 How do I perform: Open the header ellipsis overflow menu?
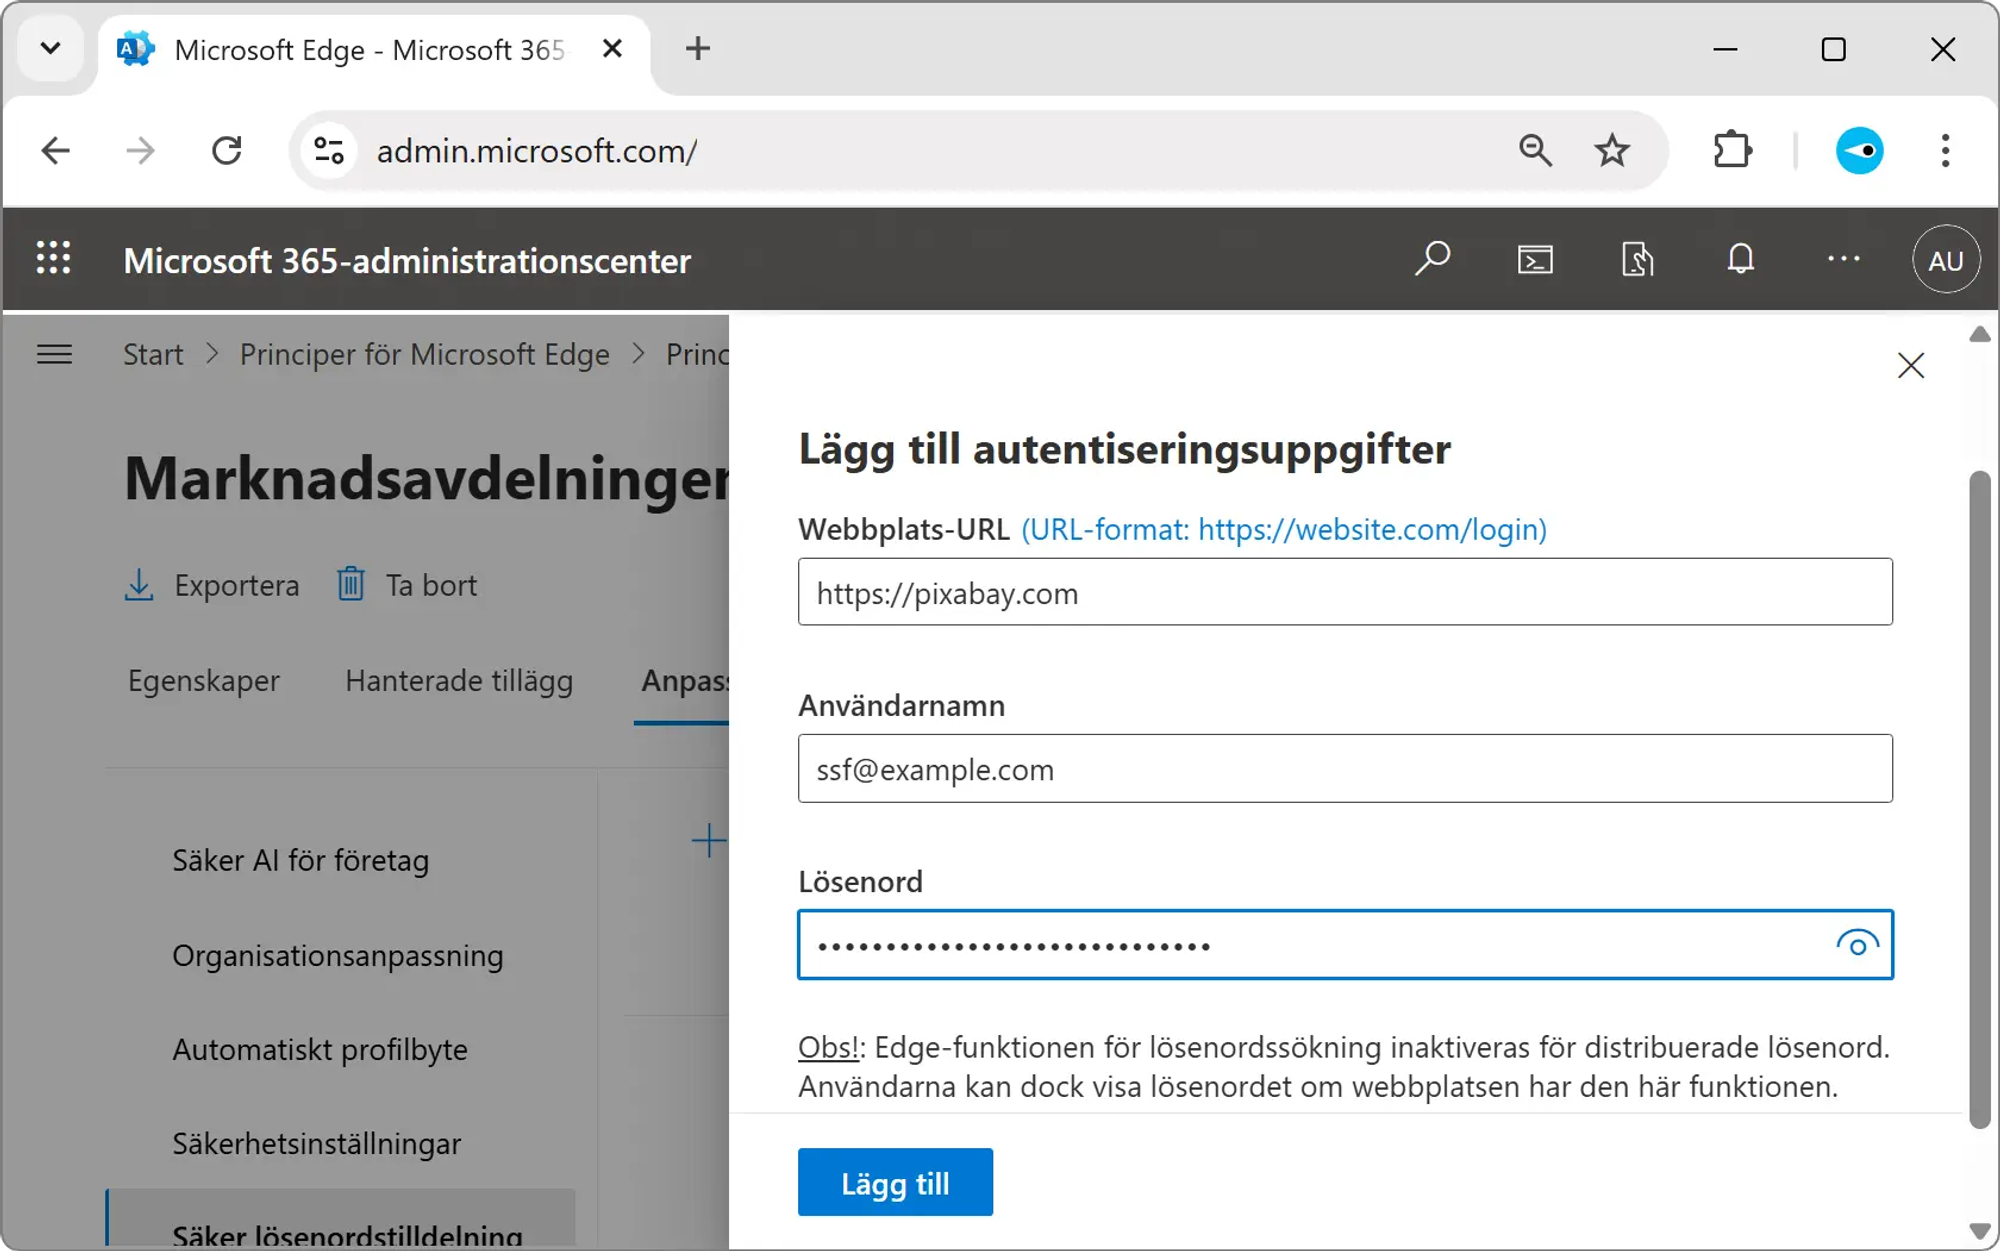click(1843, 259)
